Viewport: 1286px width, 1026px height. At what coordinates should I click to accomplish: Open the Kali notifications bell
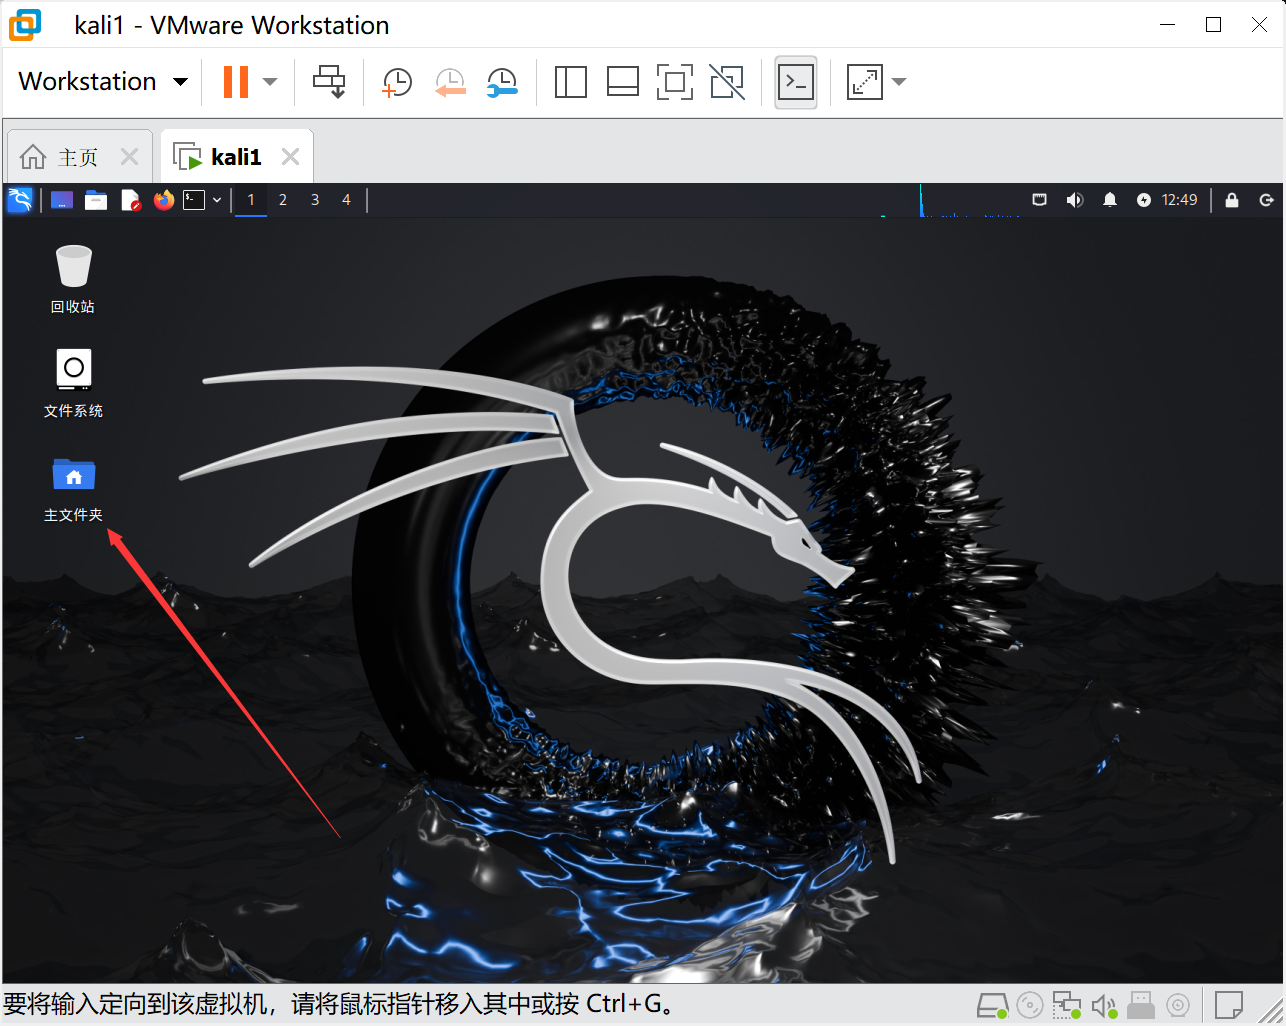tap(1110, 200)
